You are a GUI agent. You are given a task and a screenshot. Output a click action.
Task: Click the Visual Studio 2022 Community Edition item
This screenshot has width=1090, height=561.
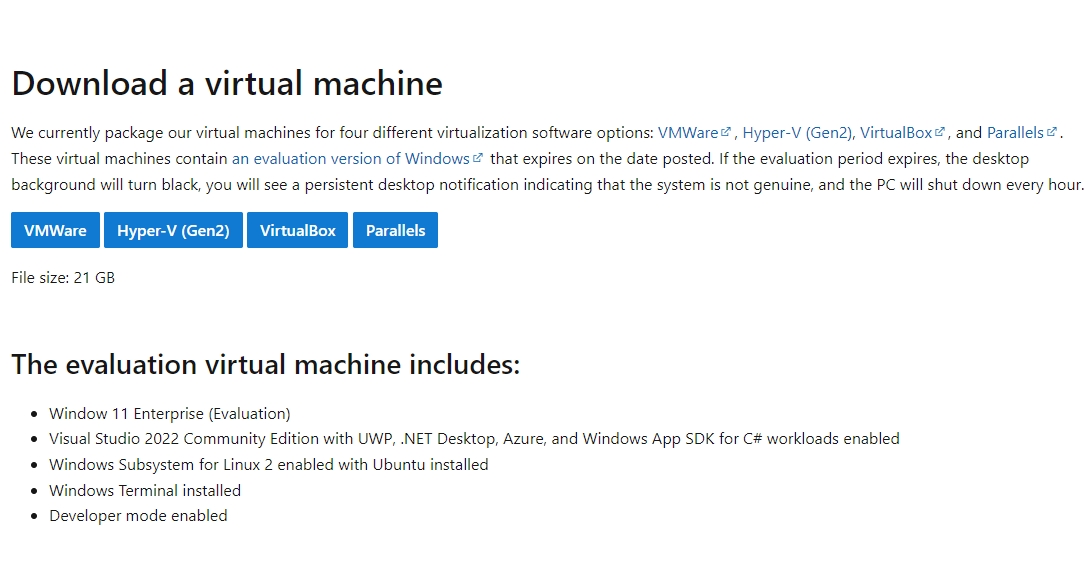tap(474, 439)
